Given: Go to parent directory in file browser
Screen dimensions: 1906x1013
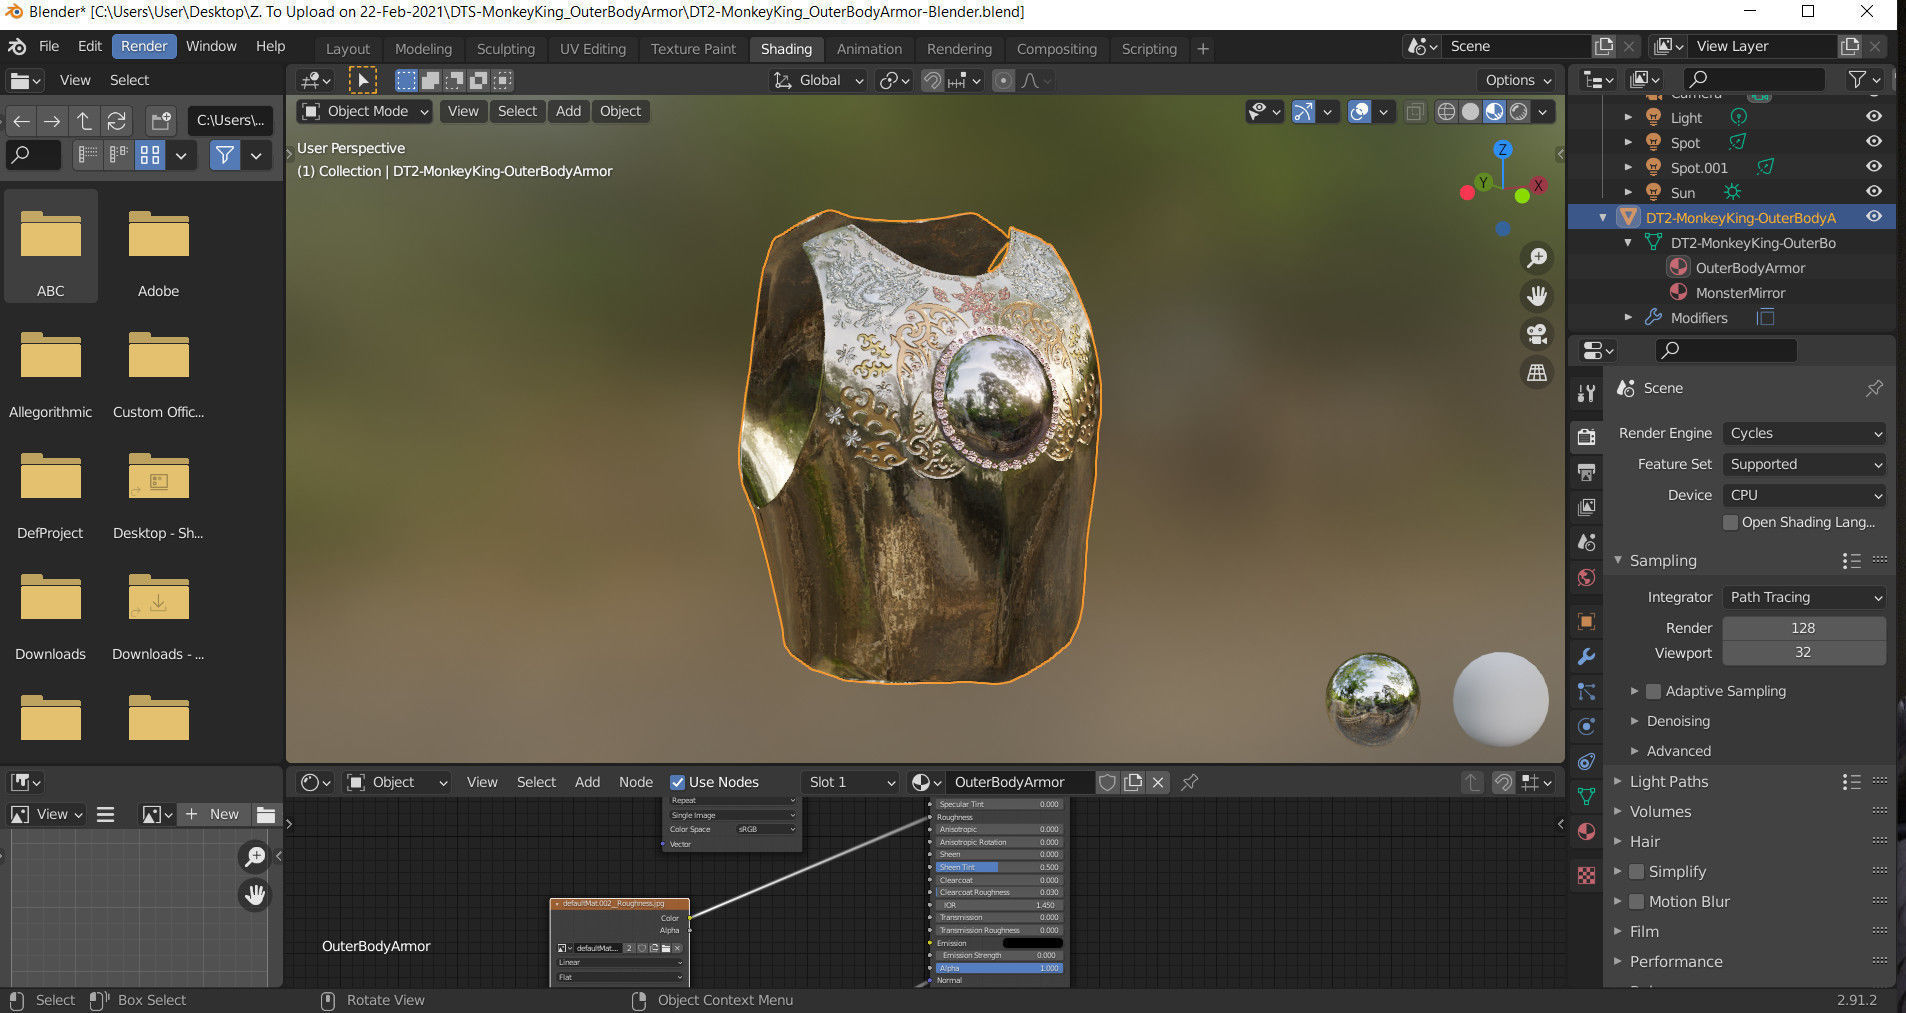Looking at the screenshot, I should coord(85,121).
